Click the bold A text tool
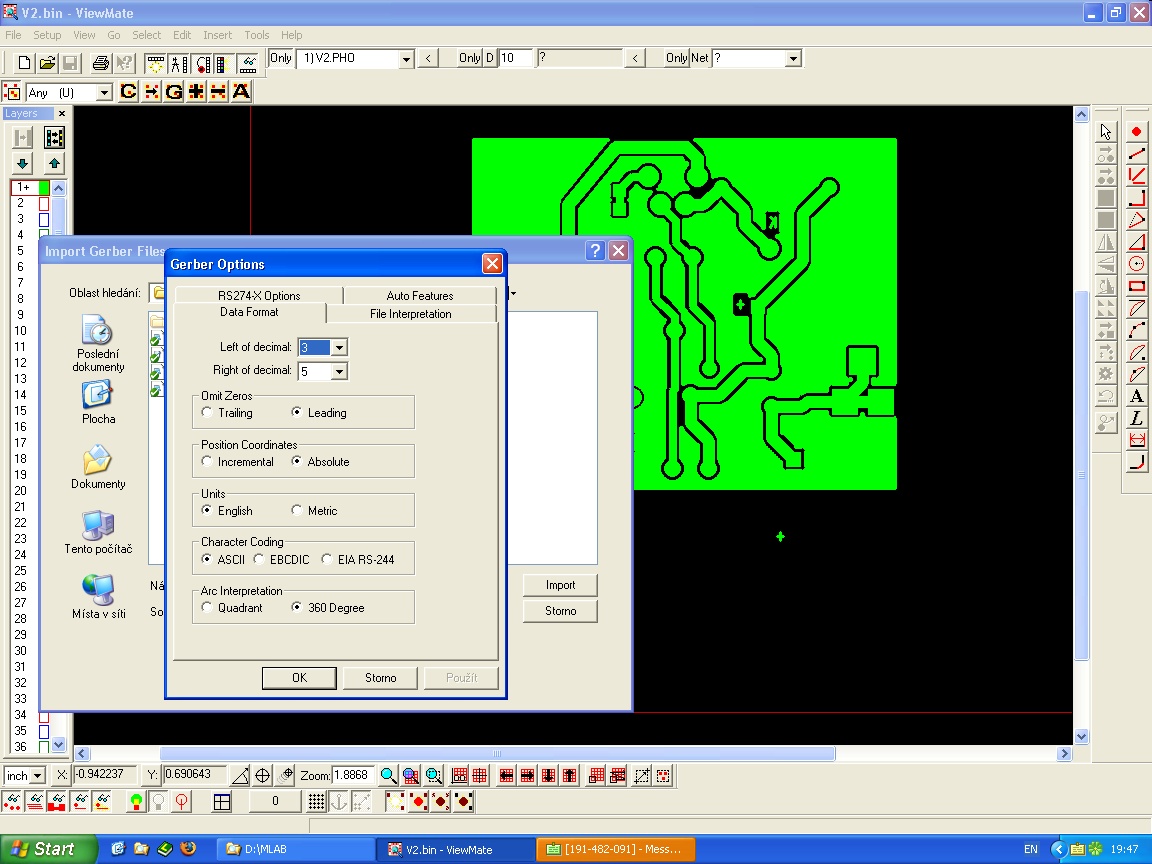This screenshot has width=1152, height=864. tap(1137, 396)
